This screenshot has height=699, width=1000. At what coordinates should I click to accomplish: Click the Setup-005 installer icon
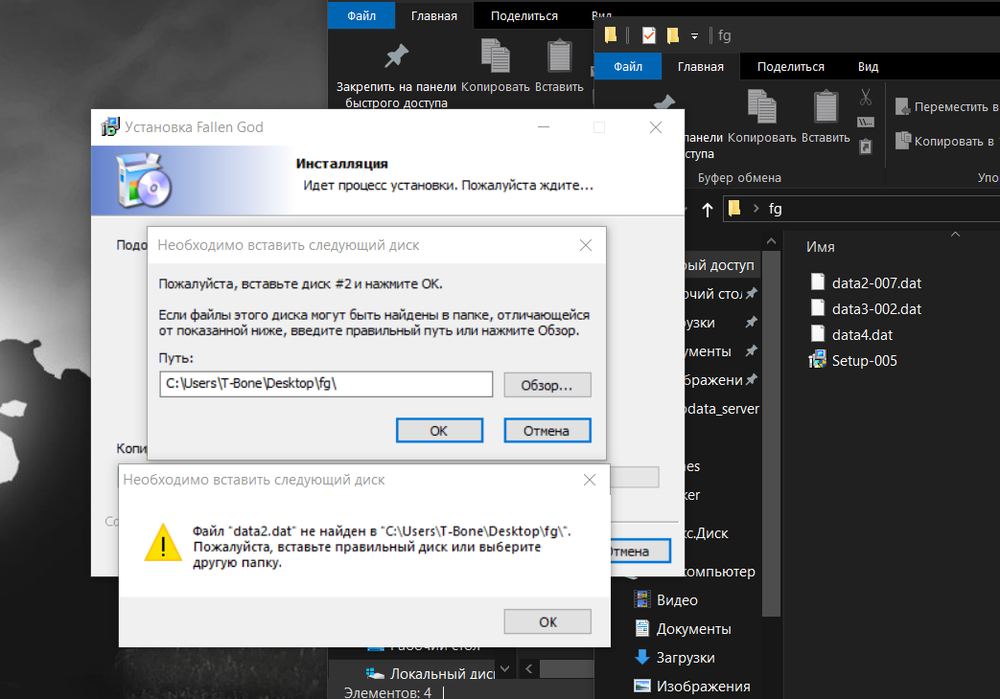coord(817,360)
